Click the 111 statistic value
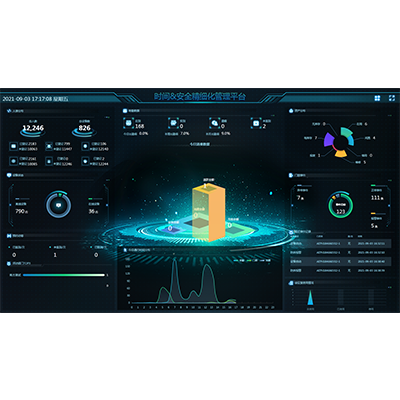The width and height of the screenshot is (400, 400). [x=377, y=198]
